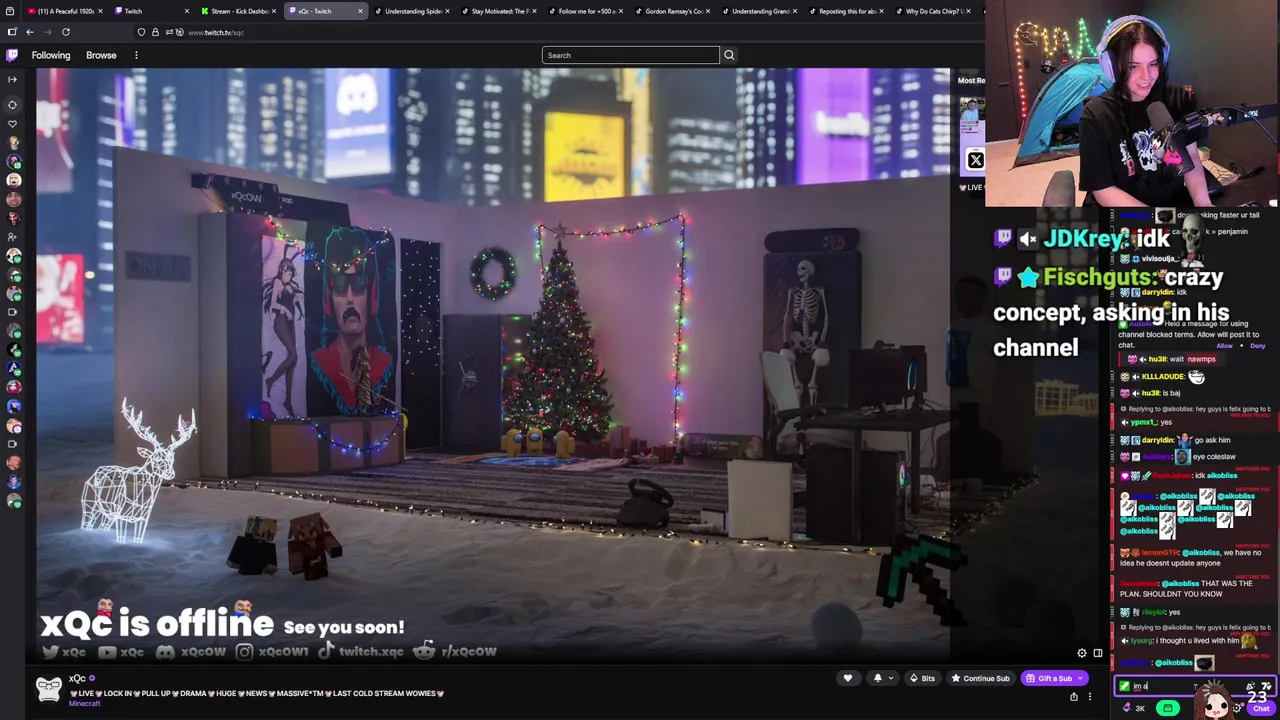Expand the left sidebar with the arrow icon
Viewport: 1280px width, 720px height.
(13, 79)
